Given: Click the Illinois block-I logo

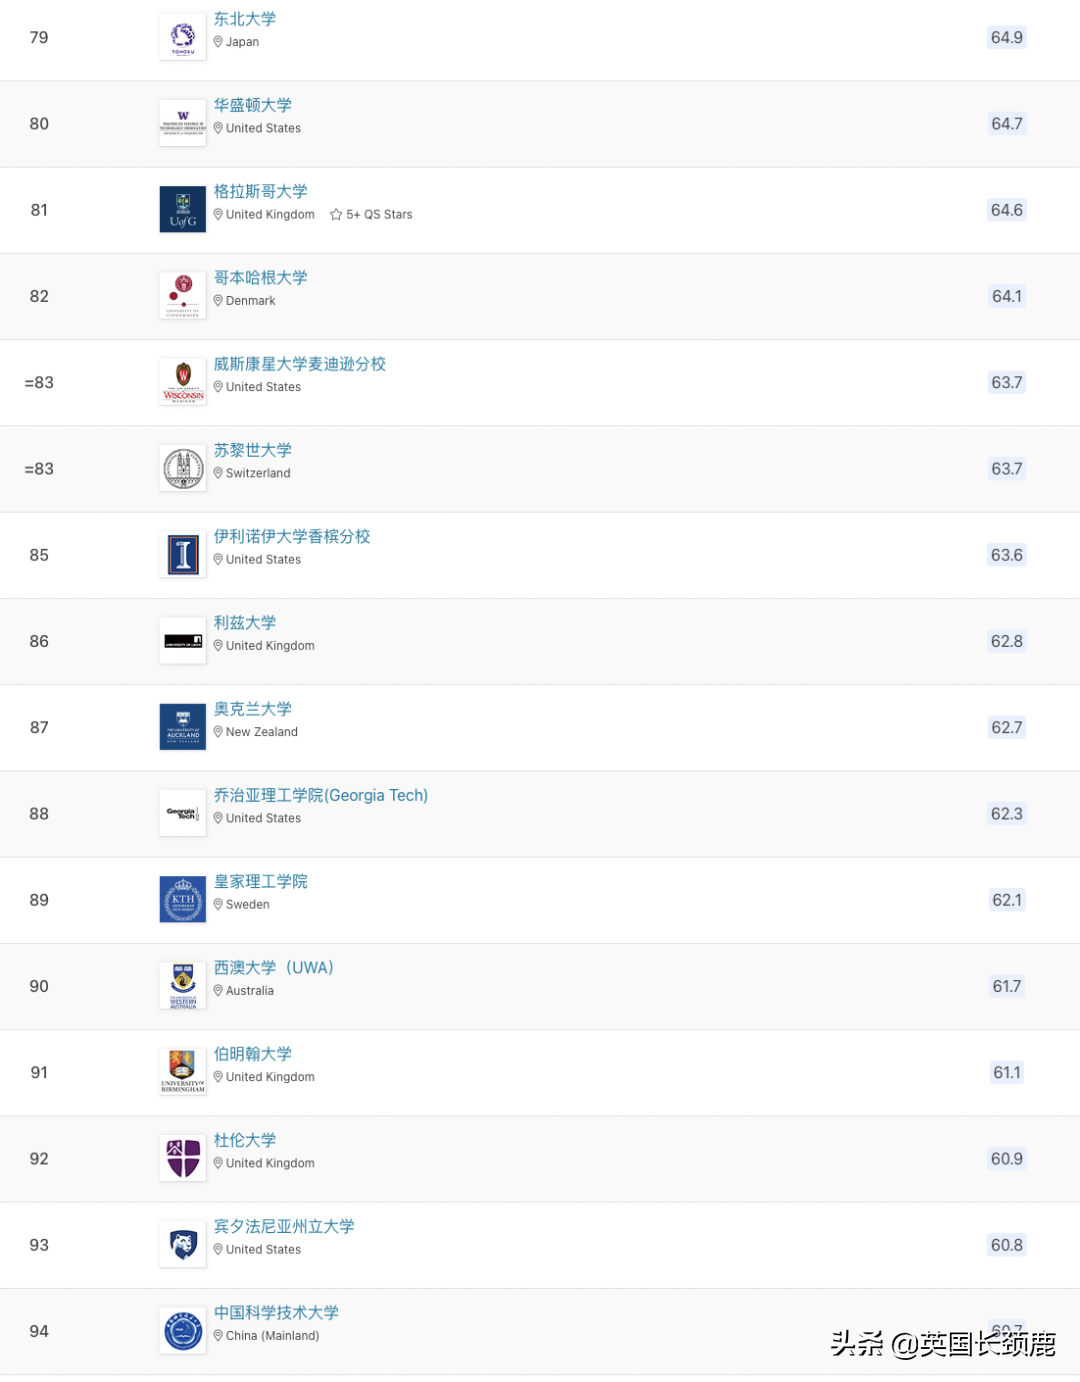Looking at the screenshot, I should point(183,555).
